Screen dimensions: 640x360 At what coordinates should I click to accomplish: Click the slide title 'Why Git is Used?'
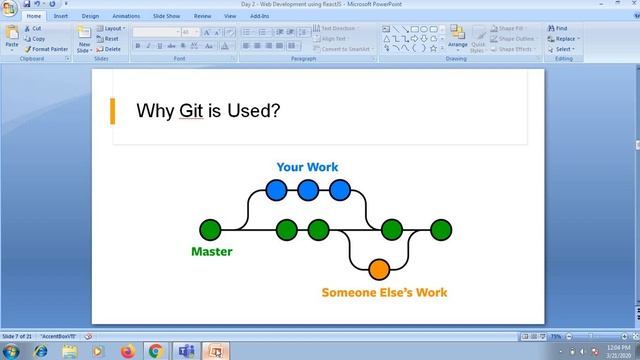coord(208,111)
